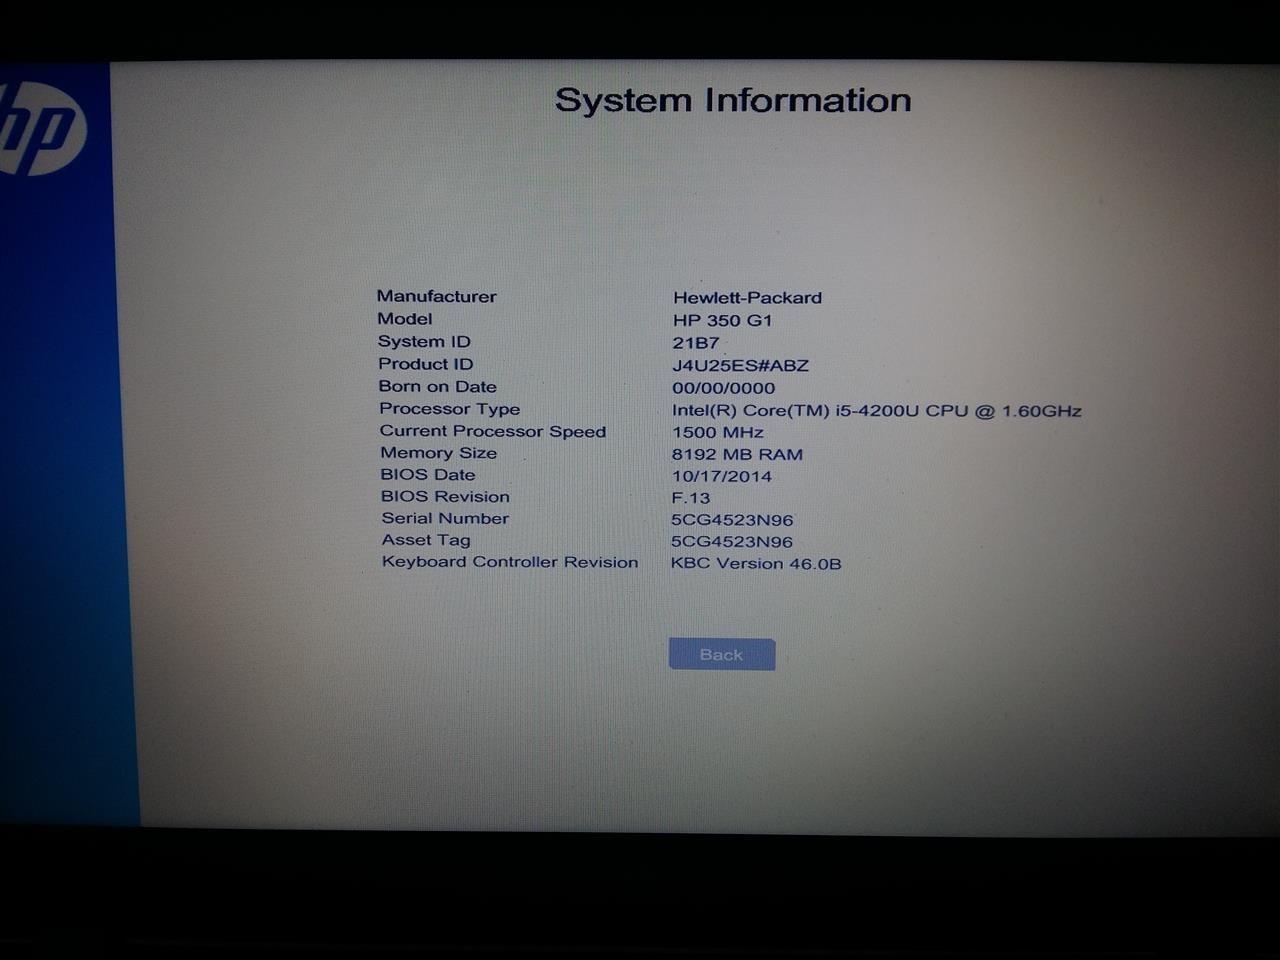
Task: Select the HP 350 G1 model value
Action: 722,320
